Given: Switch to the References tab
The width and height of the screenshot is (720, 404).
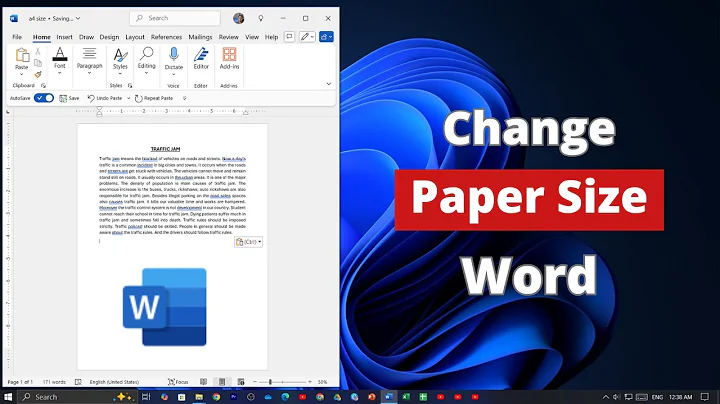Looking at the screenshot, I should point(166,37).
